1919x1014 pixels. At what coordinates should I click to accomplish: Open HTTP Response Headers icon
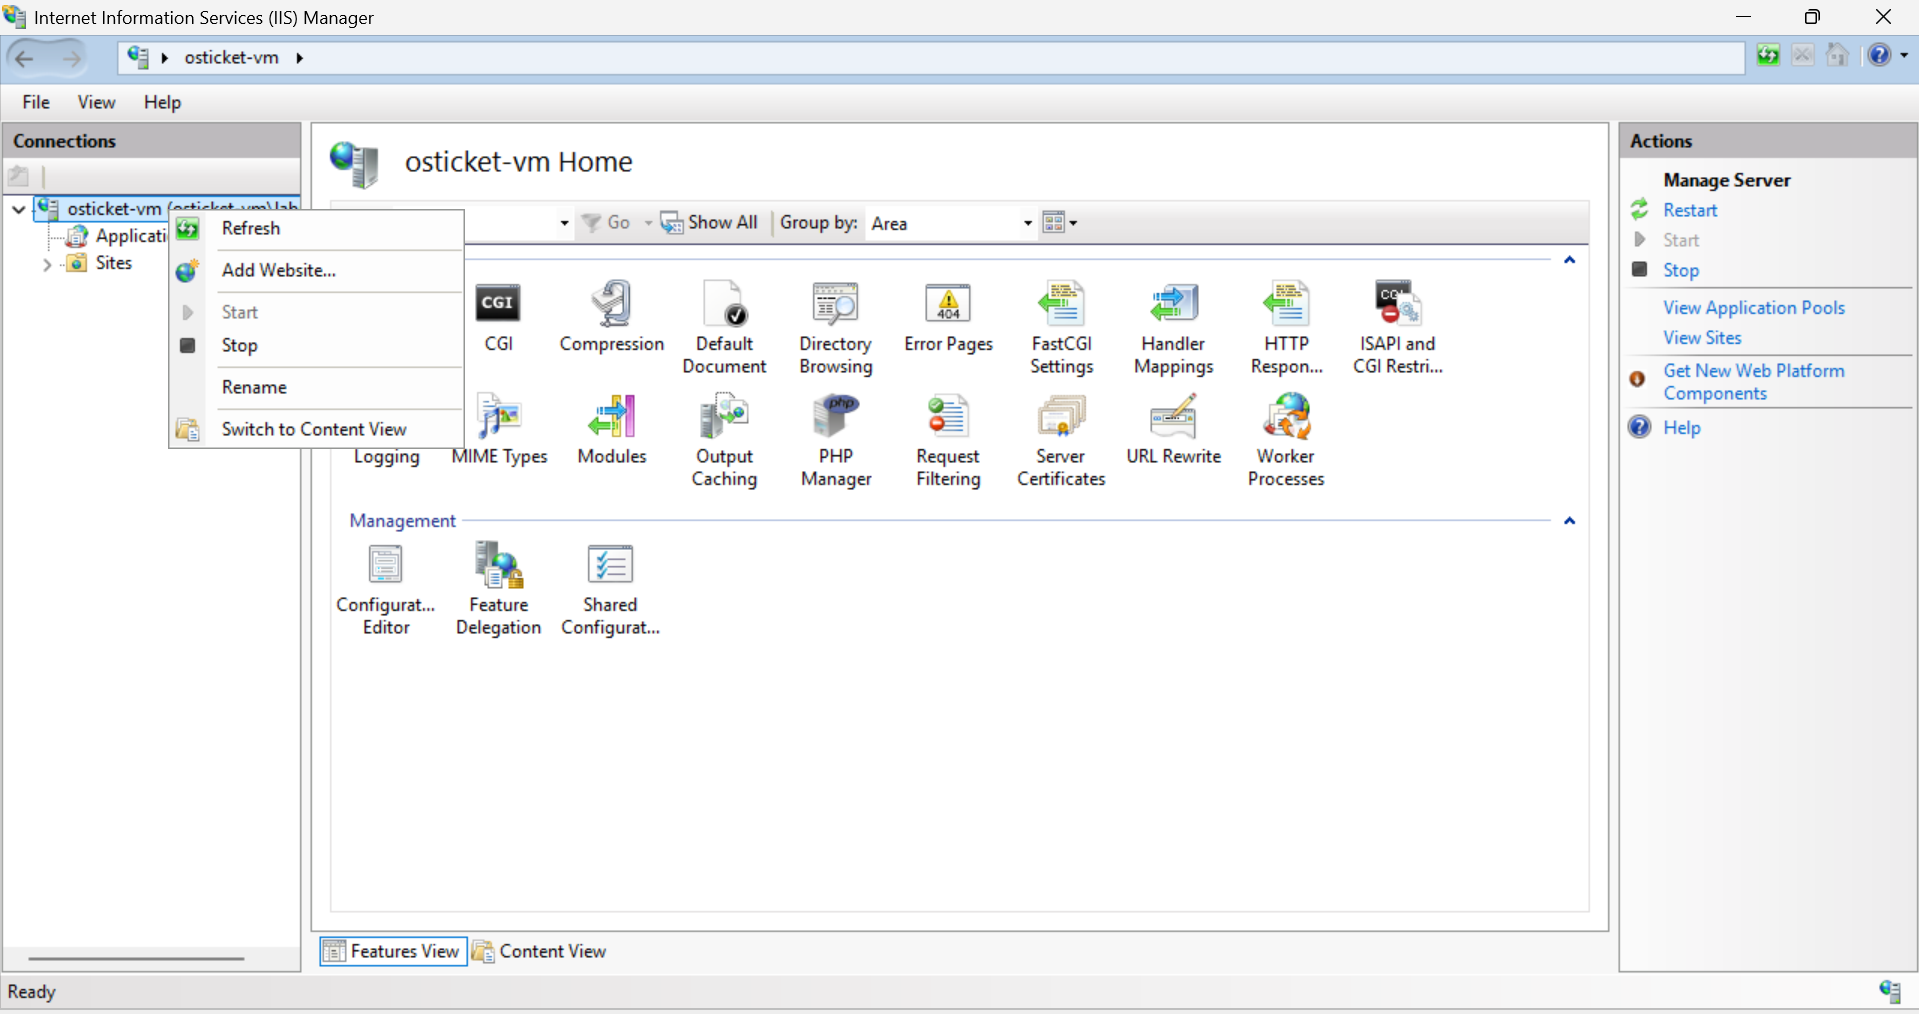[1286, 328]
